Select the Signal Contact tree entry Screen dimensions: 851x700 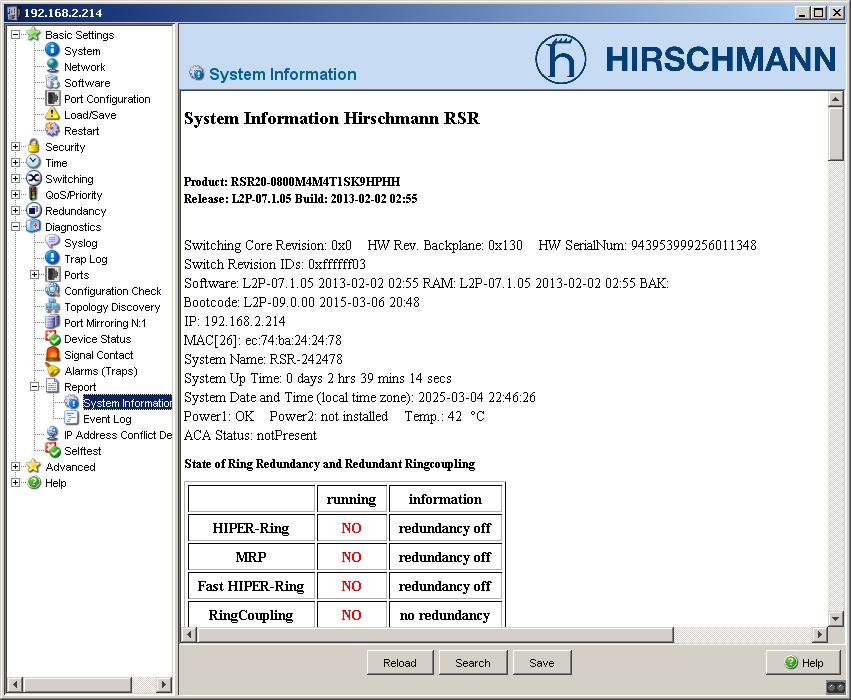click(98, 355)
